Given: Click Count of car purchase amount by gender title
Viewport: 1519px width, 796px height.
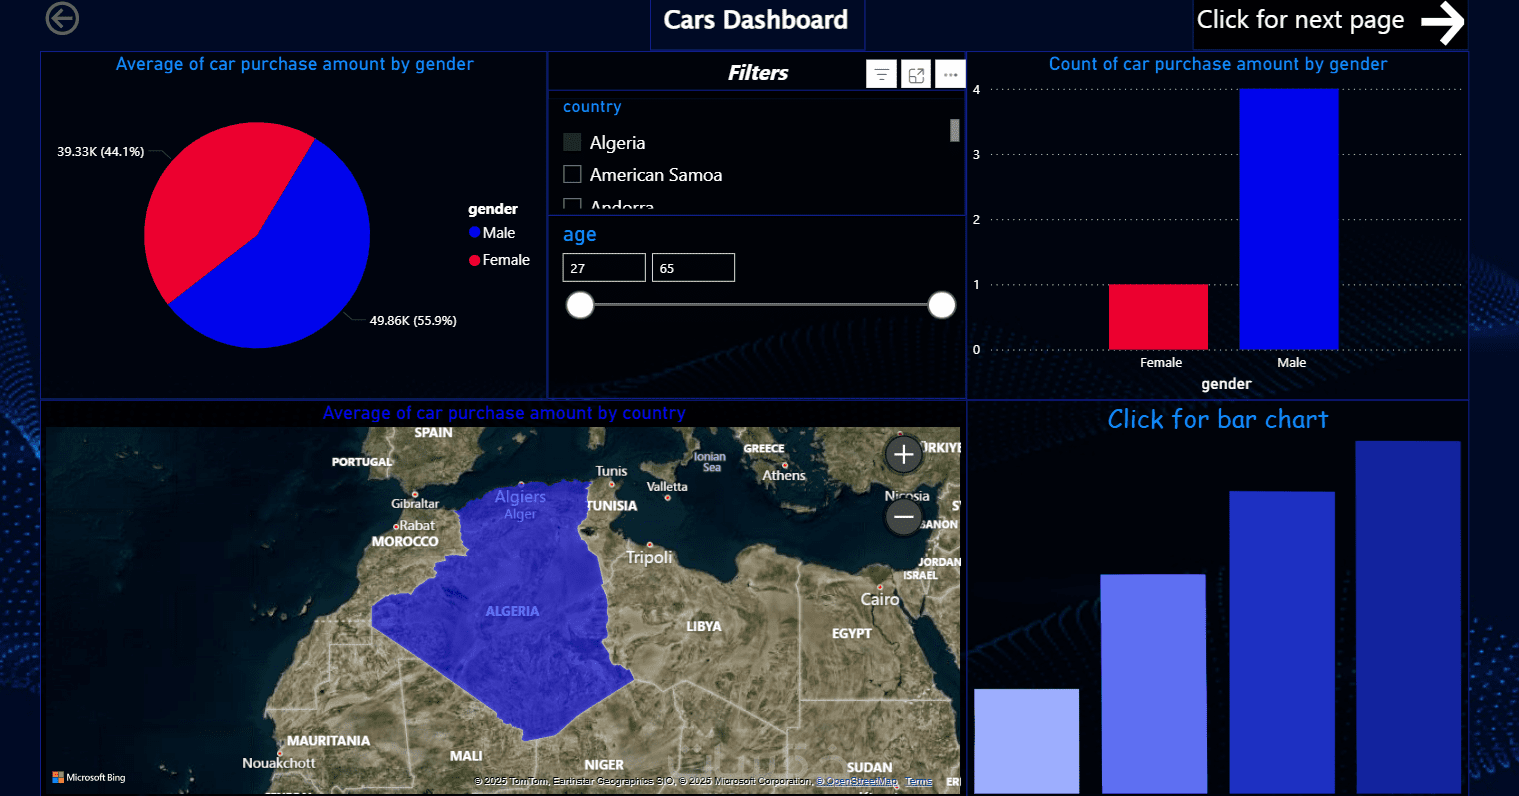Looking at the screenshot, I should click(1218, 64).
